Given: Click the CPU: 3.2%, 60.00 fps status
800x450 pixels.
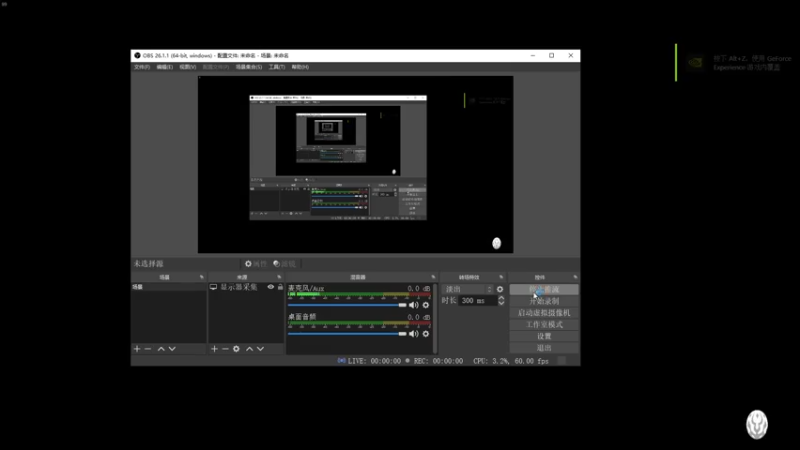Looking at the screenshot, I should [511, 361].
